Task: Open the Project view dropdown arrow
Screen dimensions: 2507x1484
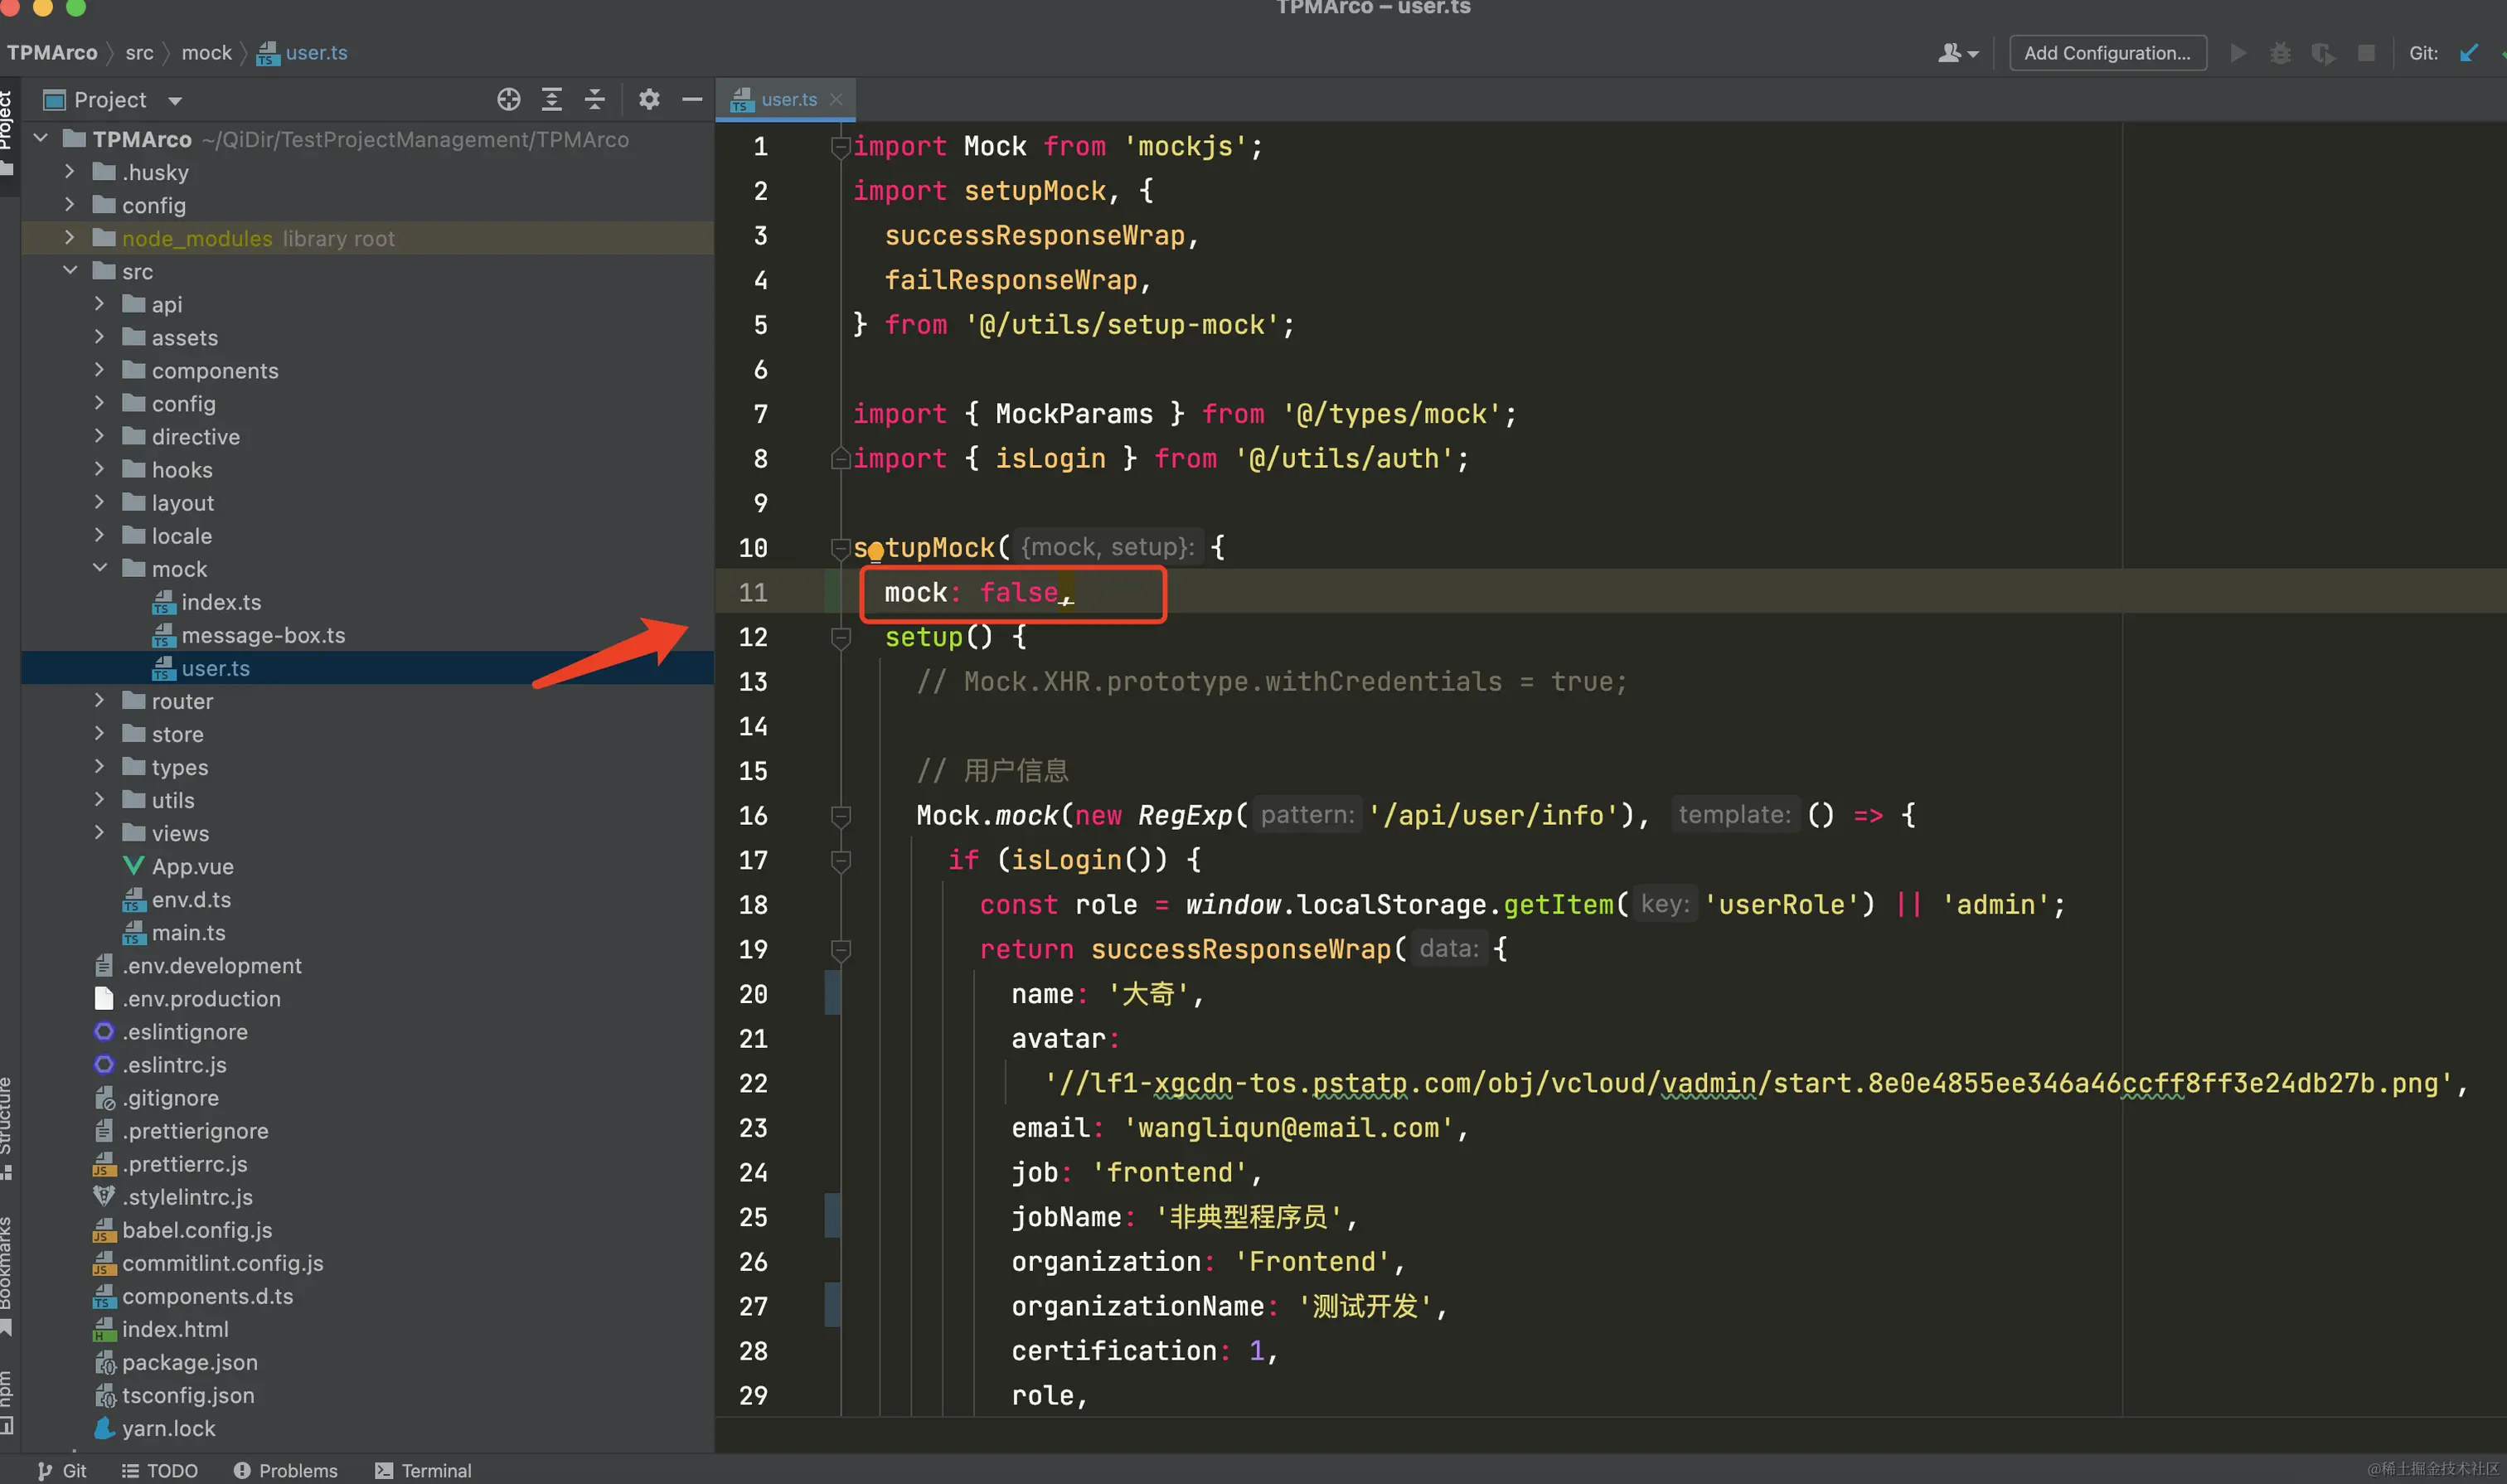Action: pos(175,100)
